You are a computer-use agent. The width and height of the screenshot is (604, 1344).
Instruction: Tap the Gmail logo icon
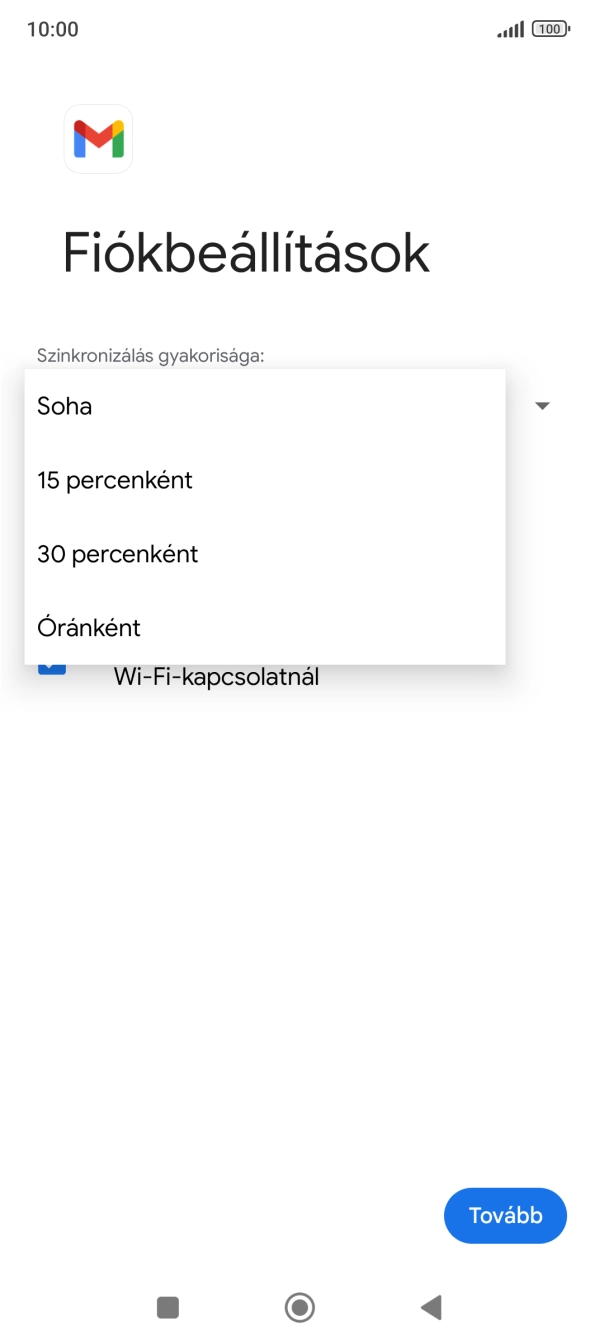click(98, 139)
